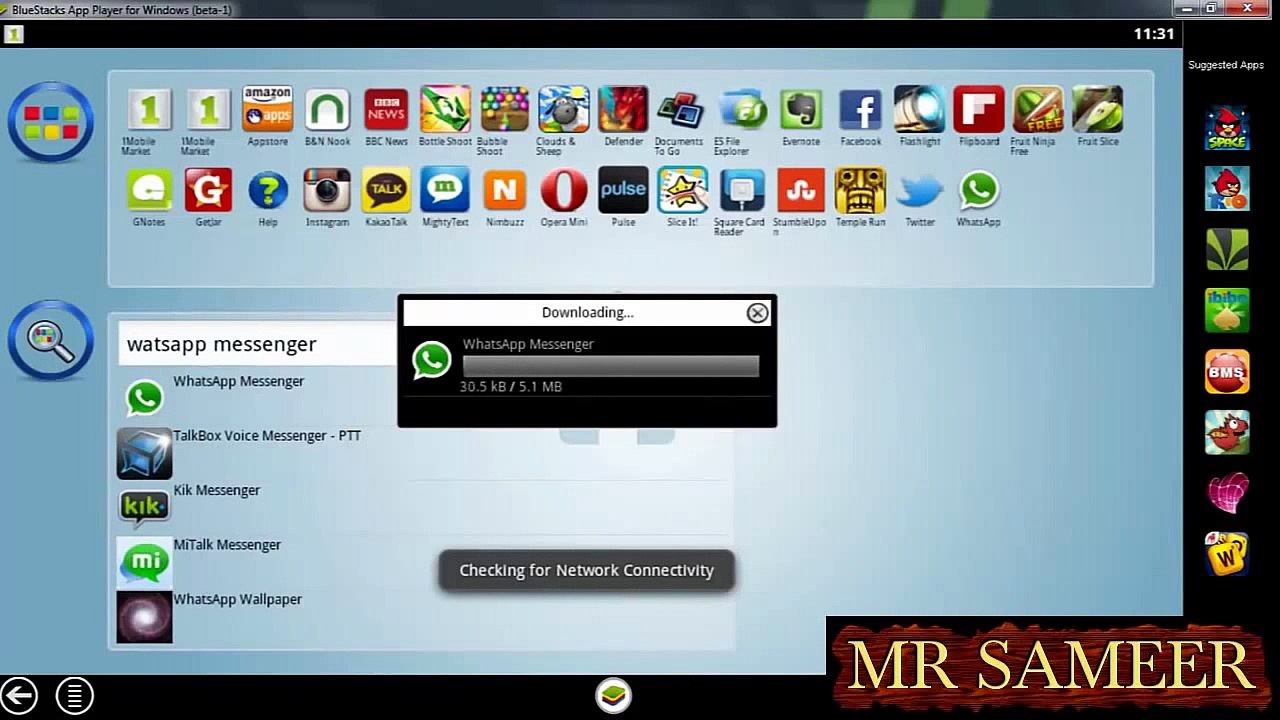Close the Downloading dialog

click(x=757, y=313)
